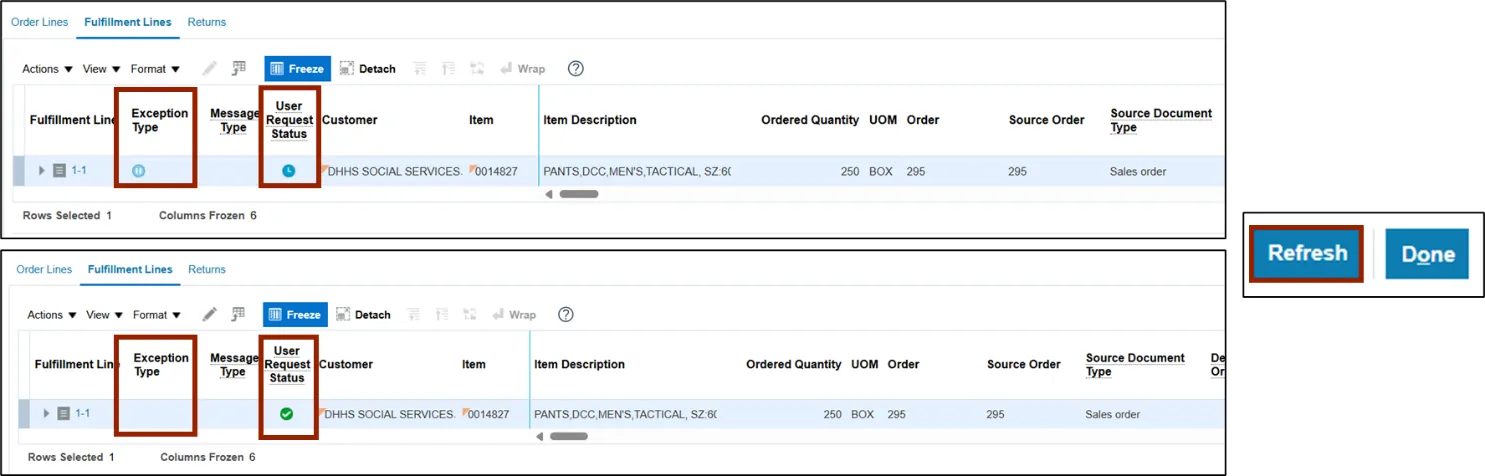Click quantity 250 cell in bottom panel
This screenshot has width=1485, height=476.
coord(832,414)
